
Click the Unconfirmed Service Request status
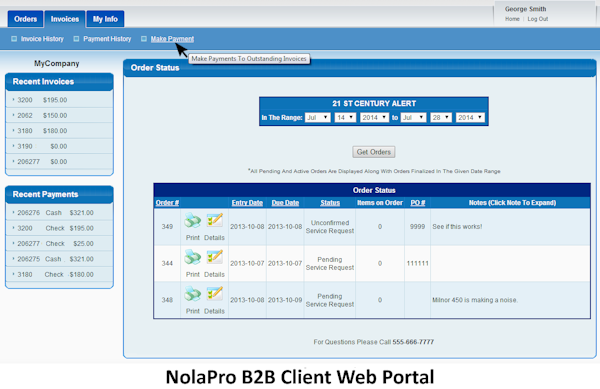pos(329,226)
